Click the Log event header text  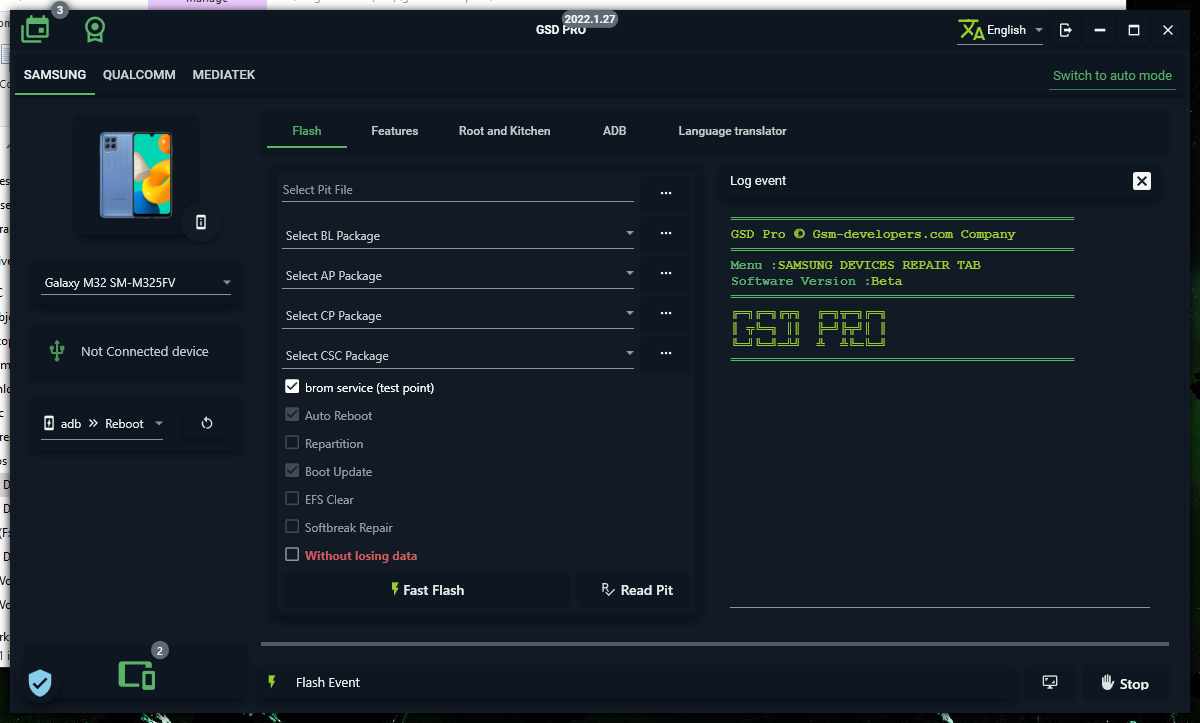pos(758,181)
